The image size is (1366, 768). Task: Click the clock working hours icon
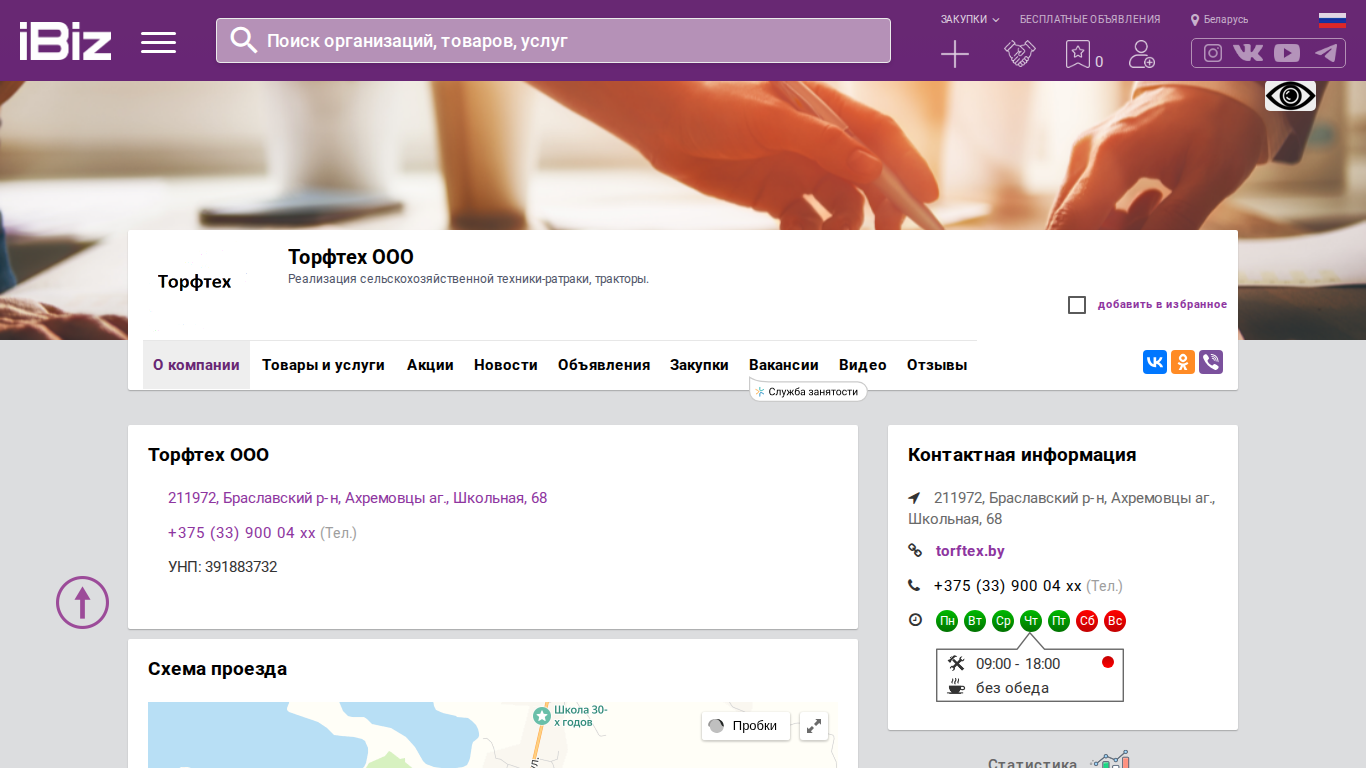click(x=915, y=620)
